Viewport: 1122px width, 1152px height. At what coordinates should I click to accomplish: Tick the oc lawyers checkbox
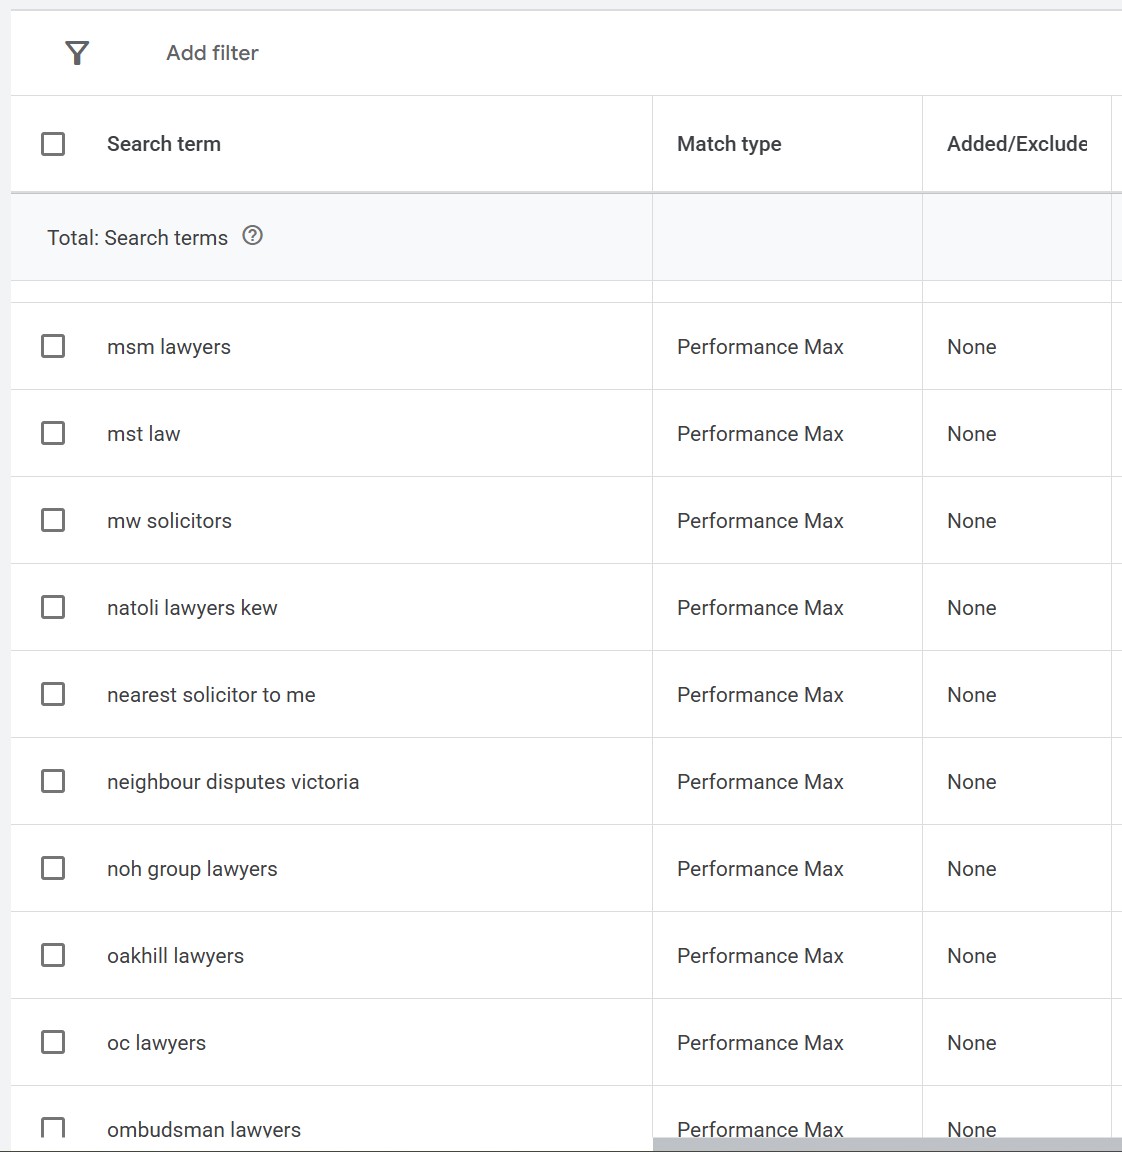point(53,1042)
